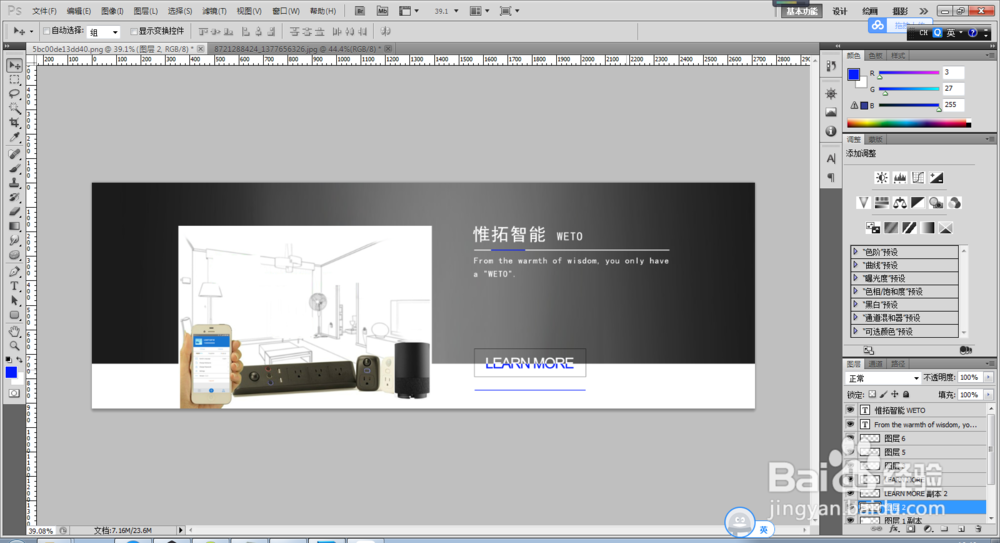Select the Brush tool

(14, 168)
